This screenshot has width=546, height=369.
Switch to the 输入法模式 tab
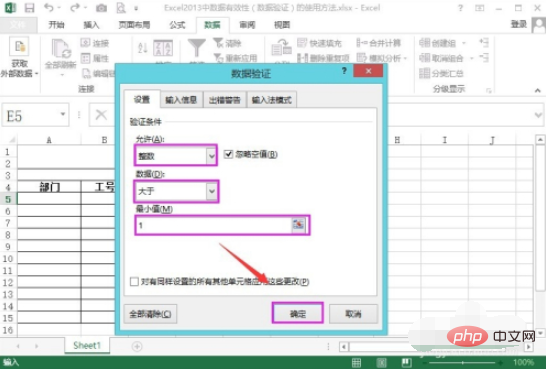coord(272,100)
